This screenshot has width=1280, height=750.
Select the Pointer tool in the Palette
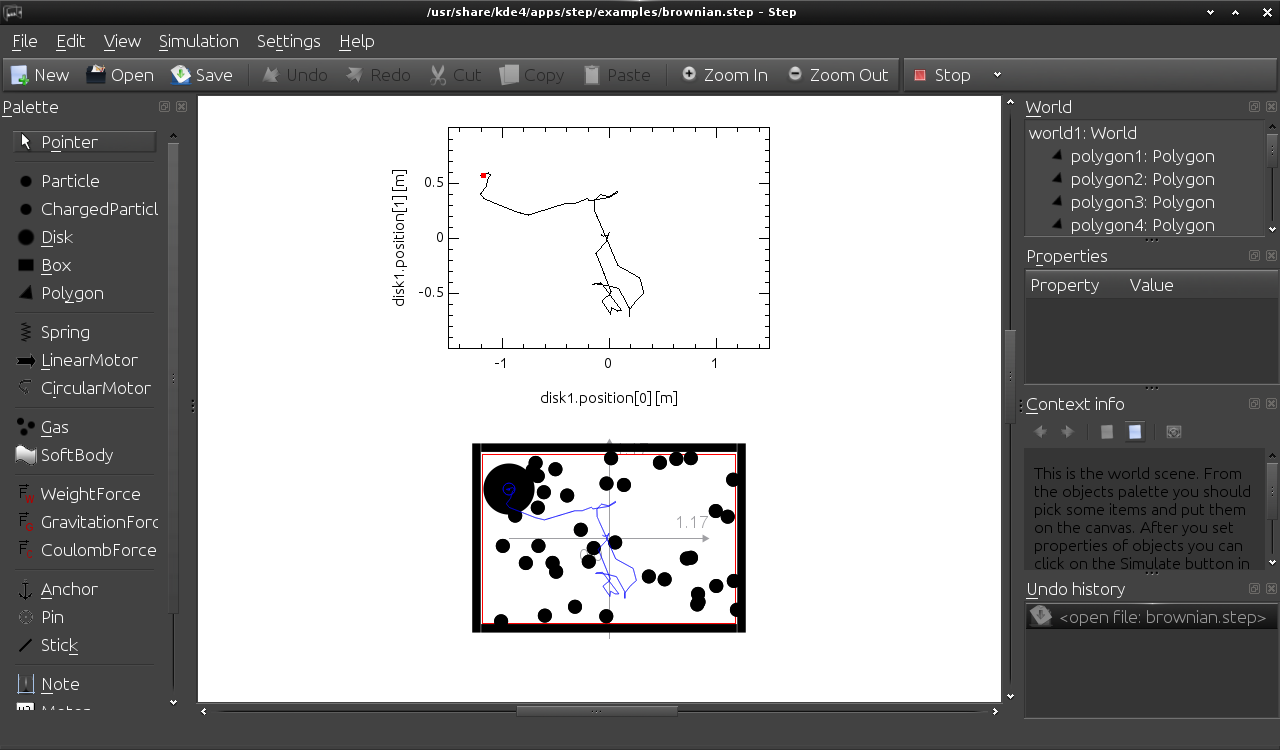click(85, 142)
